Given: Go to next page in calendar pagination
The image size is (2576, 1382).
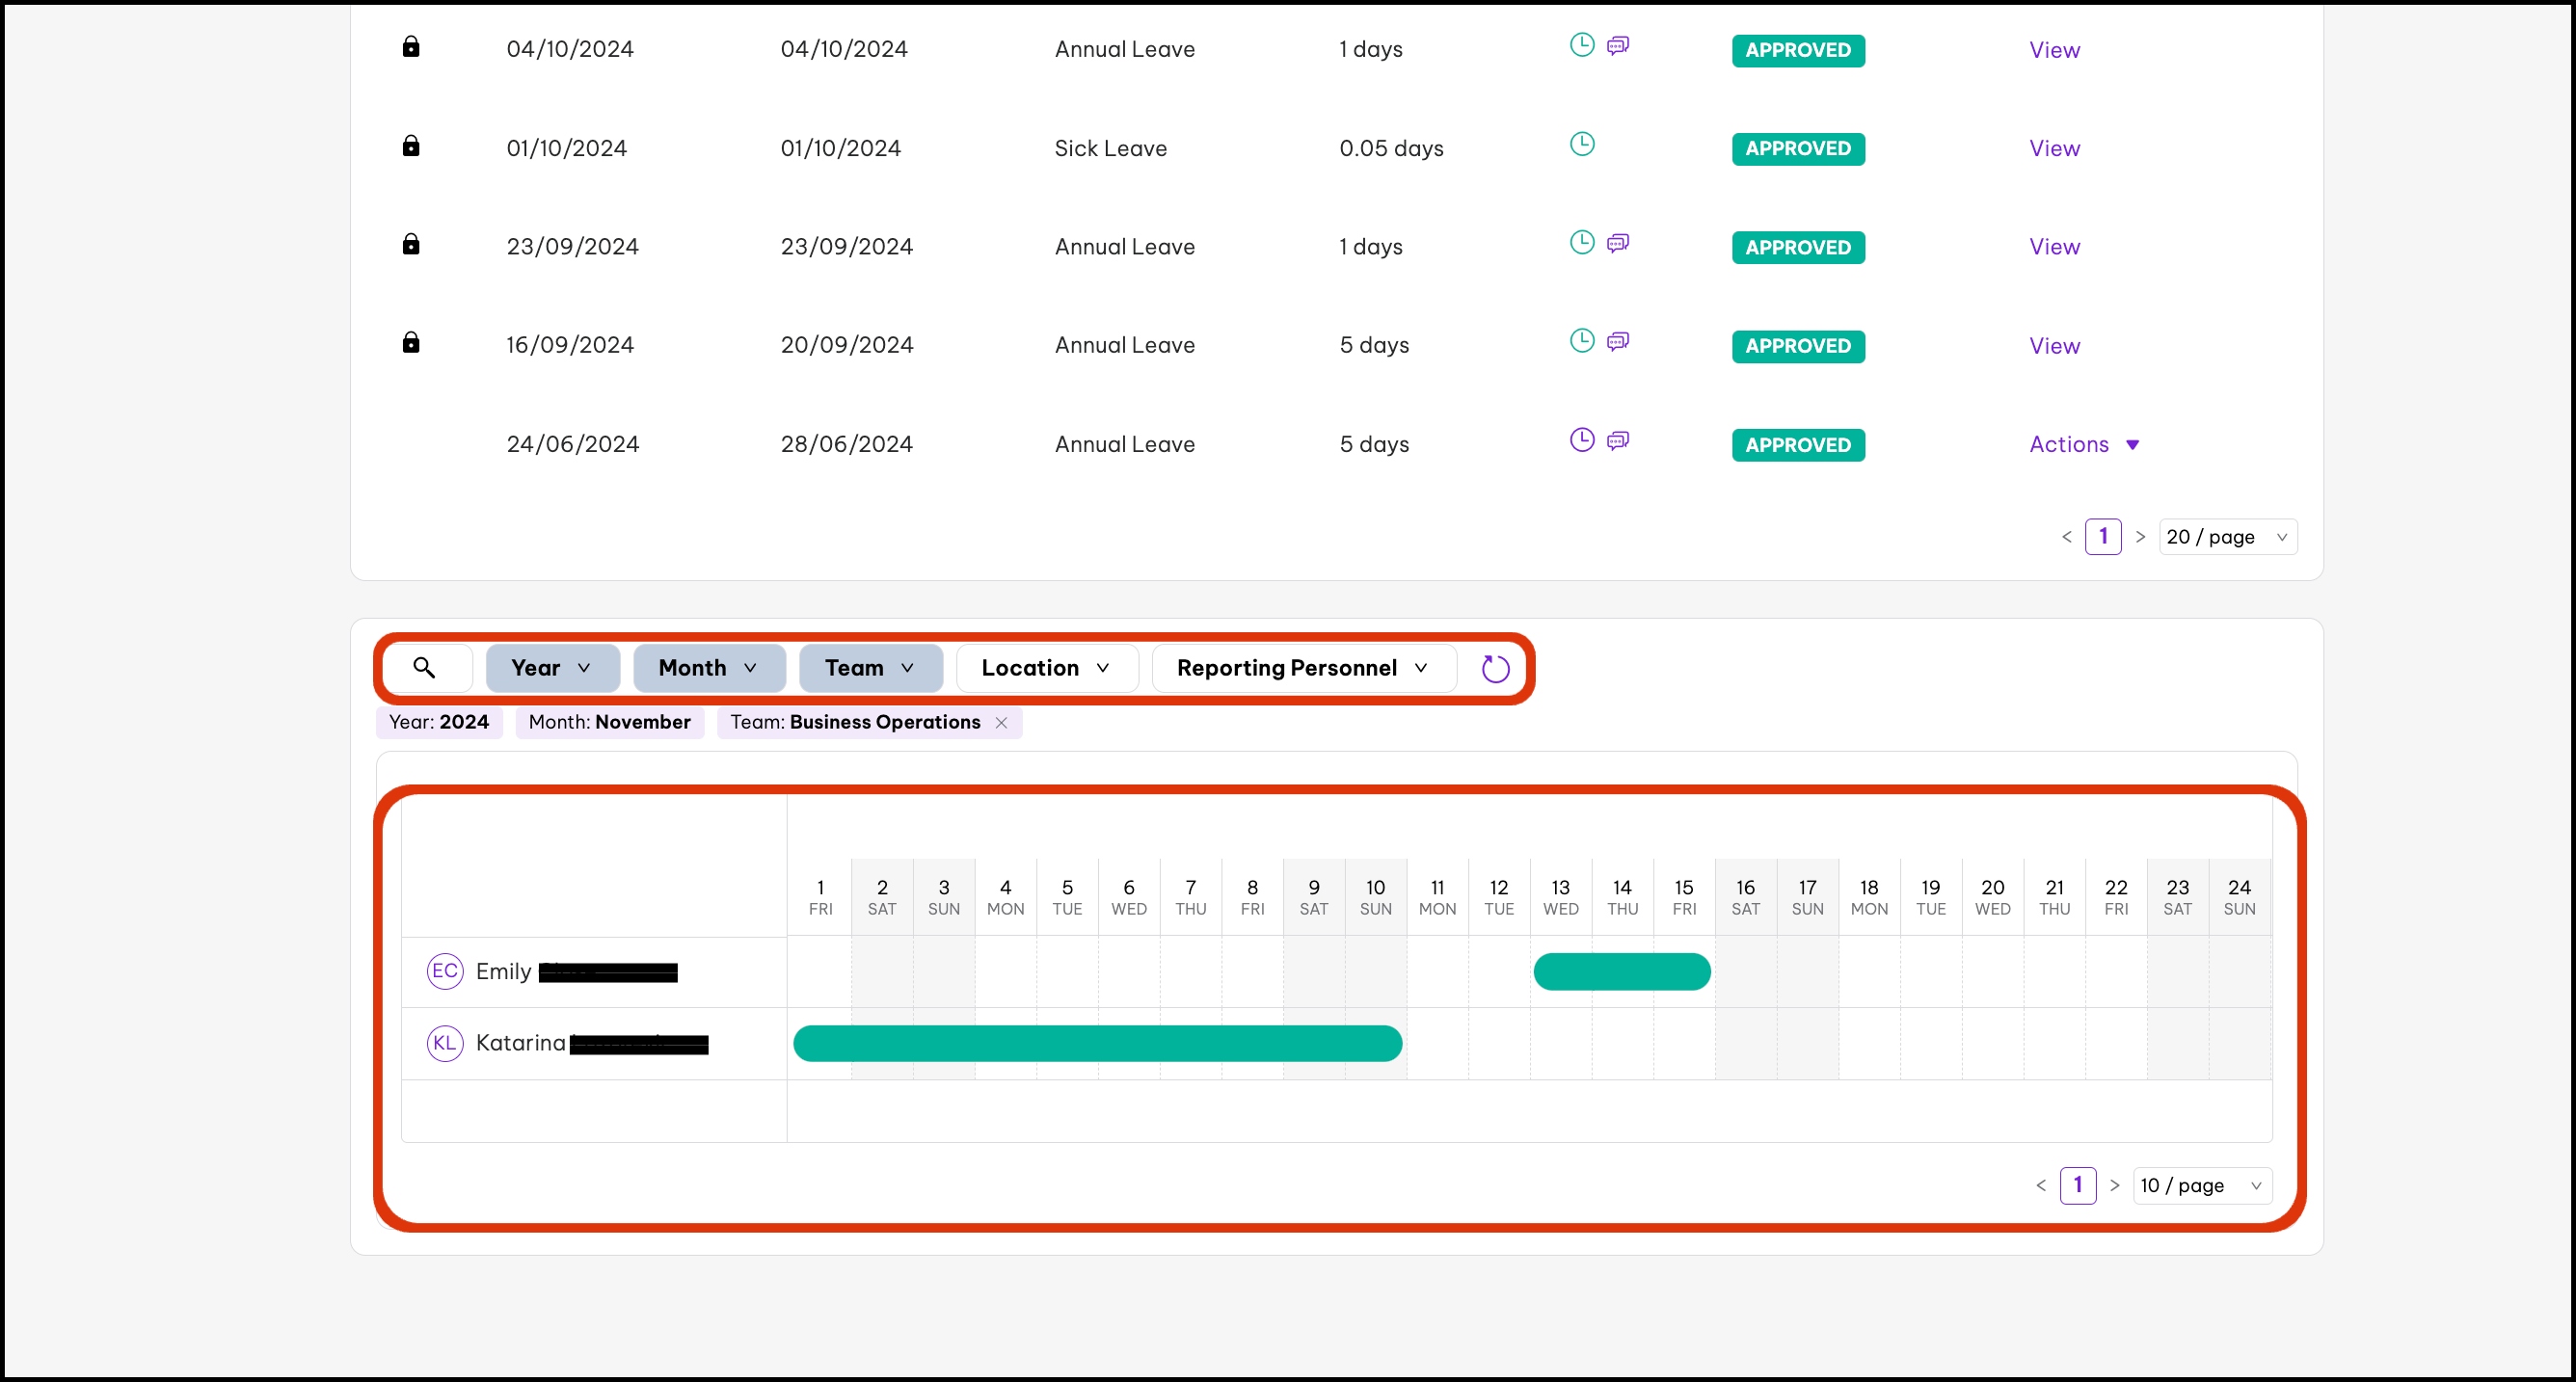Looking at the screenshot, I should [x=2114, y=1186].
